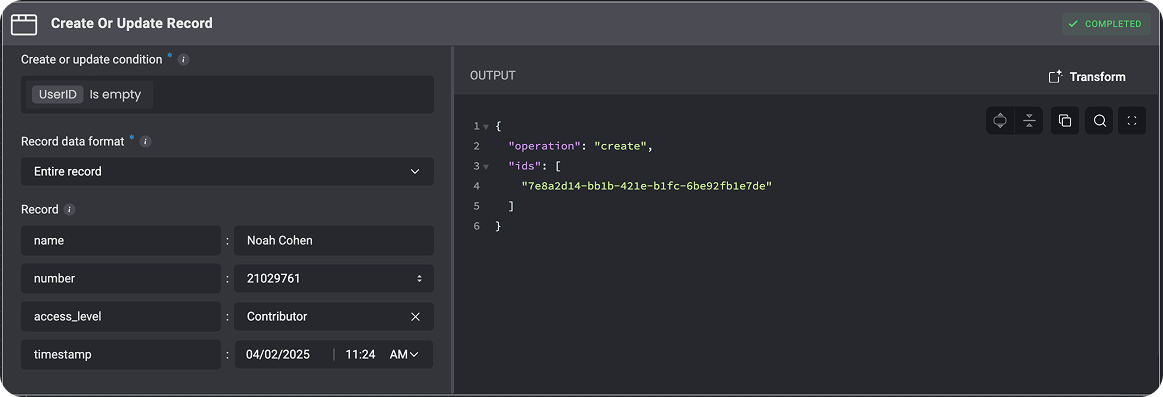Viewport: 1163px width, 397px height.
Task: Click the Noah Cohen name value field
Action: point(334,240)
